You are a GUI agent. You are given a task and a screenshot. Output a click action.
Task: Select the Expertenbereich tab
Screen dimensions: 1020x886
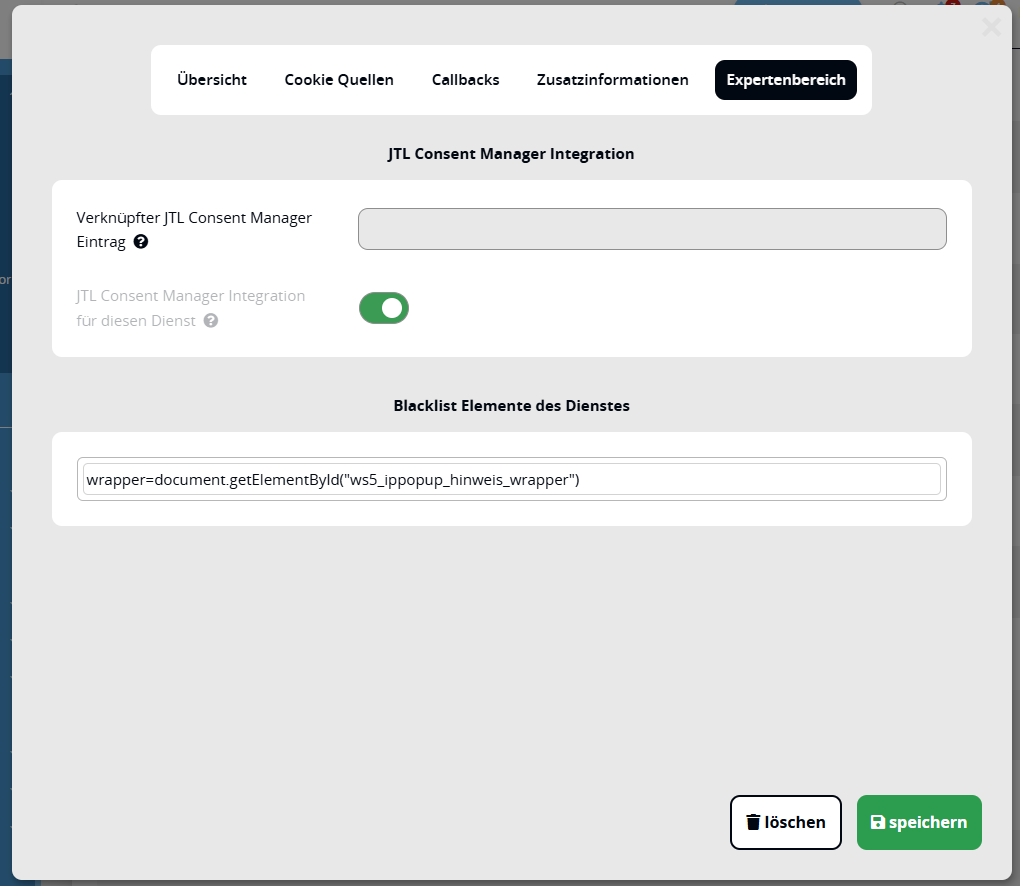(785, 80)
